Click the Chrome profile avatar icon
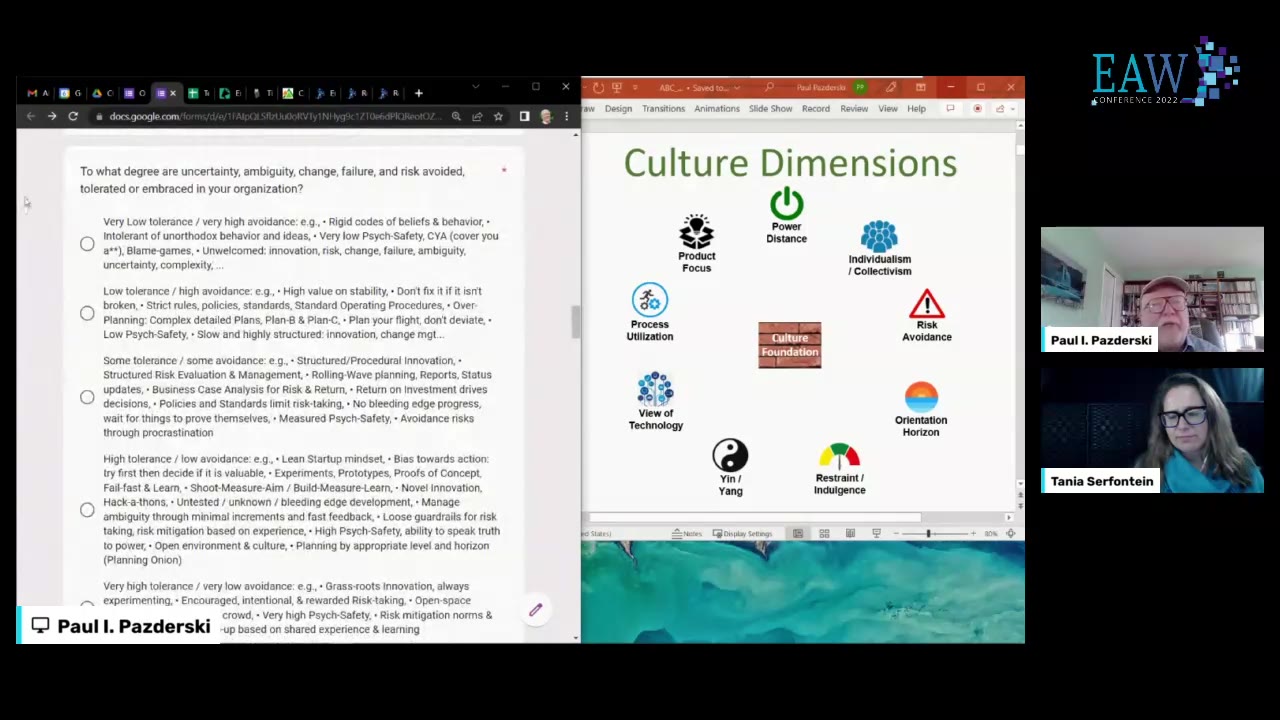 (x=546, y=116)
